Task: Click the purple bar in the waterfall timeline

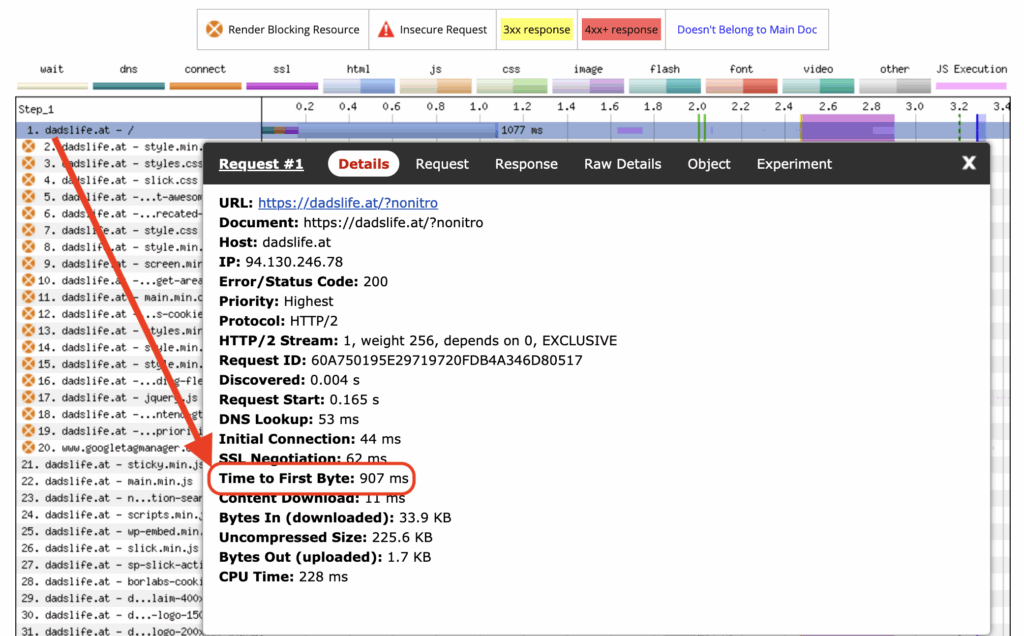Action: coord(846,130)
